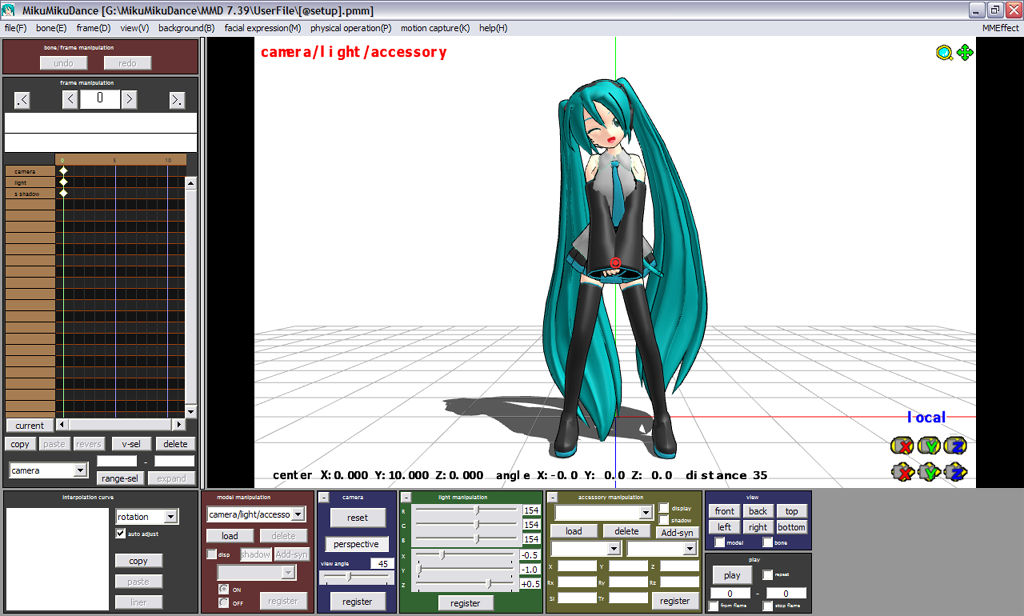Open the frame(D) menu
Screen dimensions: 1024x616
93,28
